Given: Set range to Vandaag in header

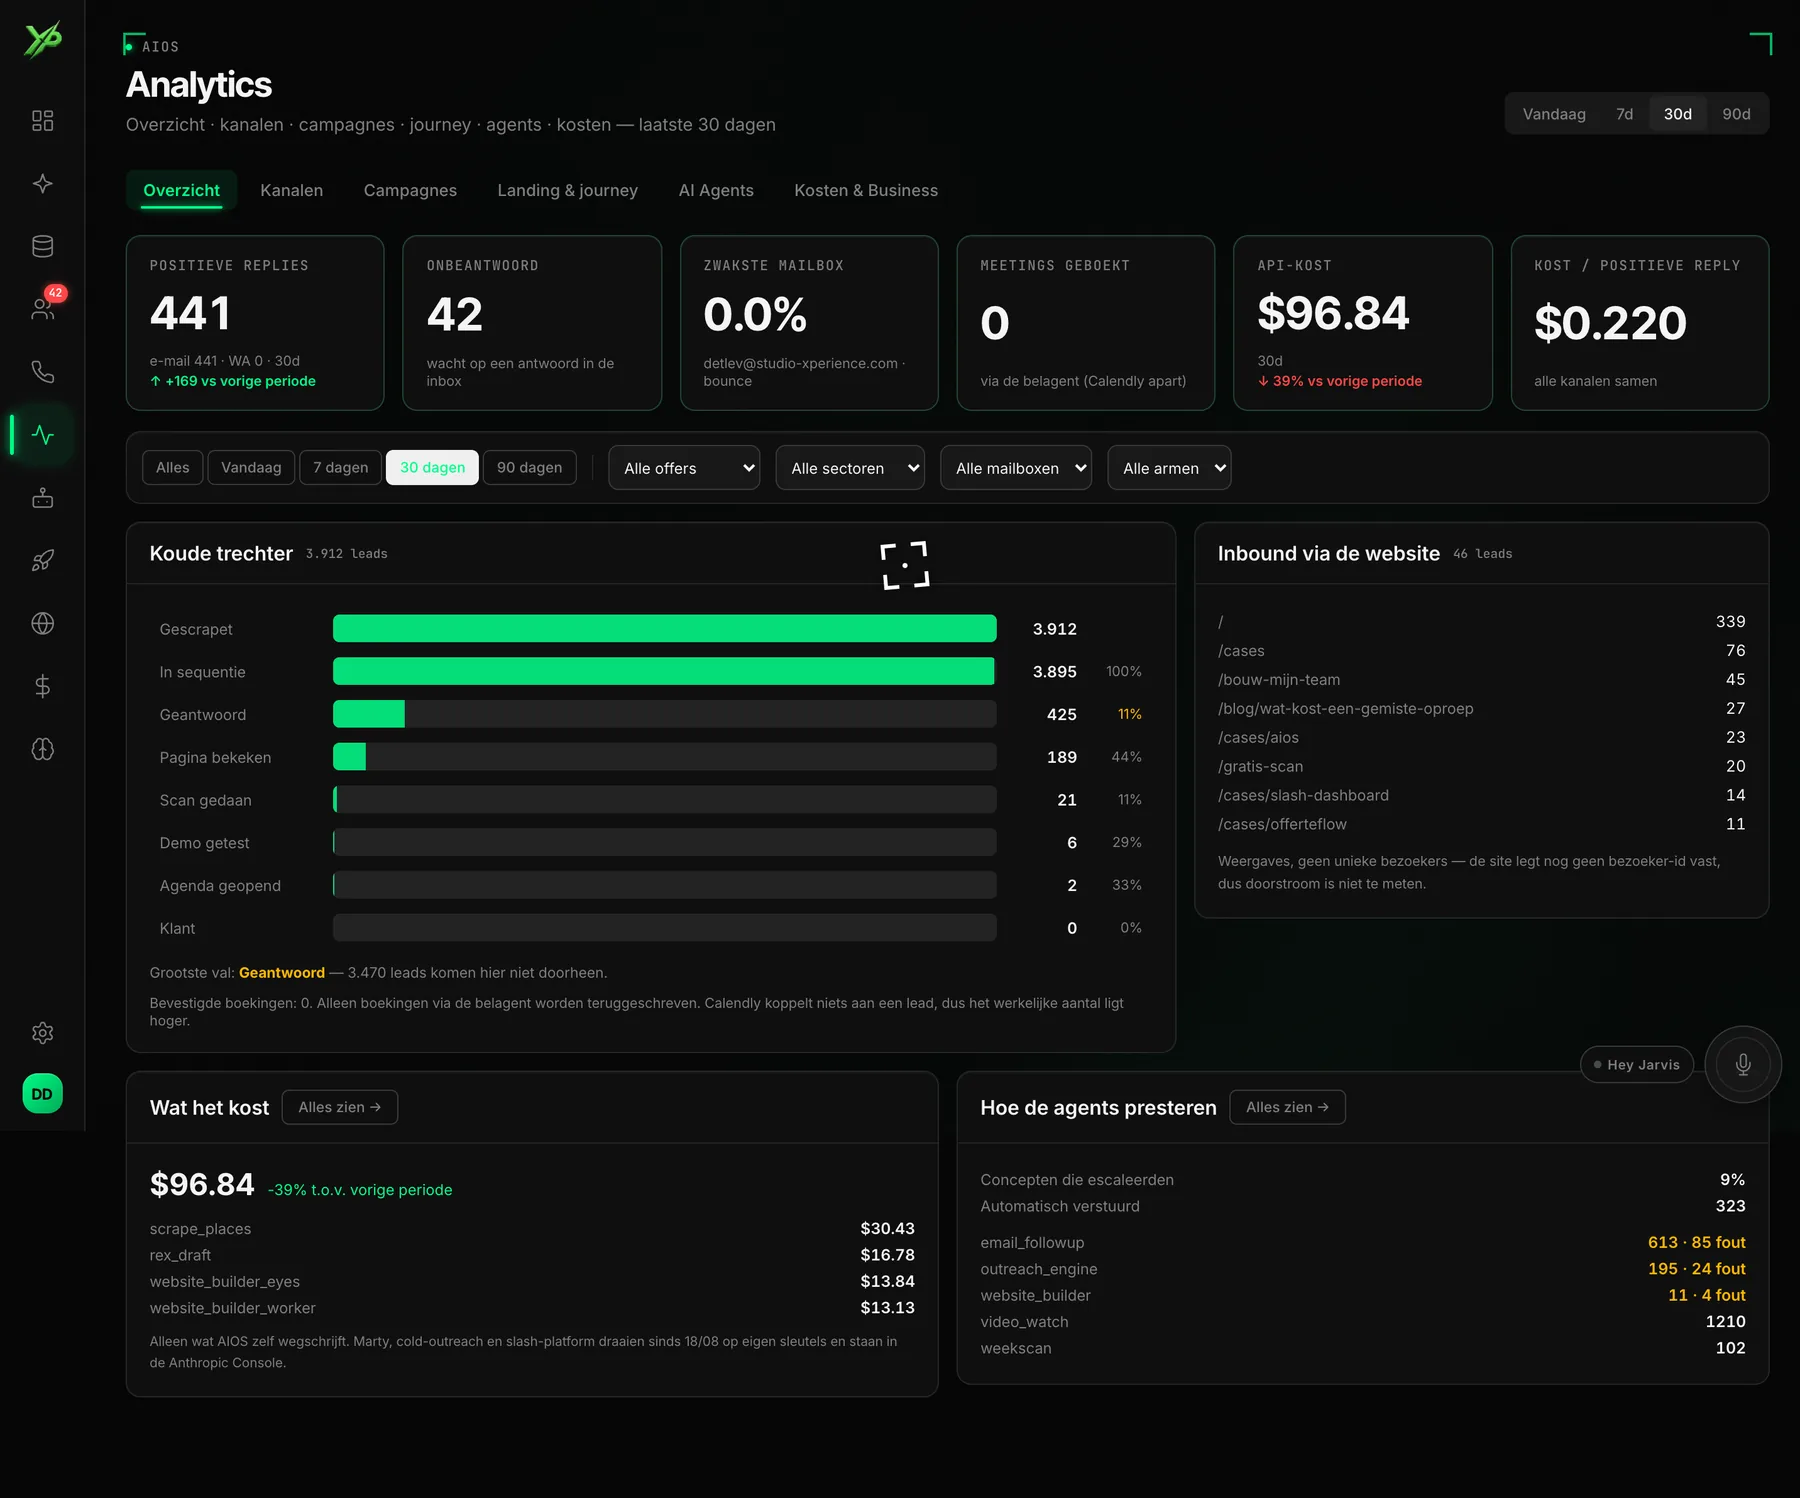Looking at the screenshot, I should coord(1554,114).
